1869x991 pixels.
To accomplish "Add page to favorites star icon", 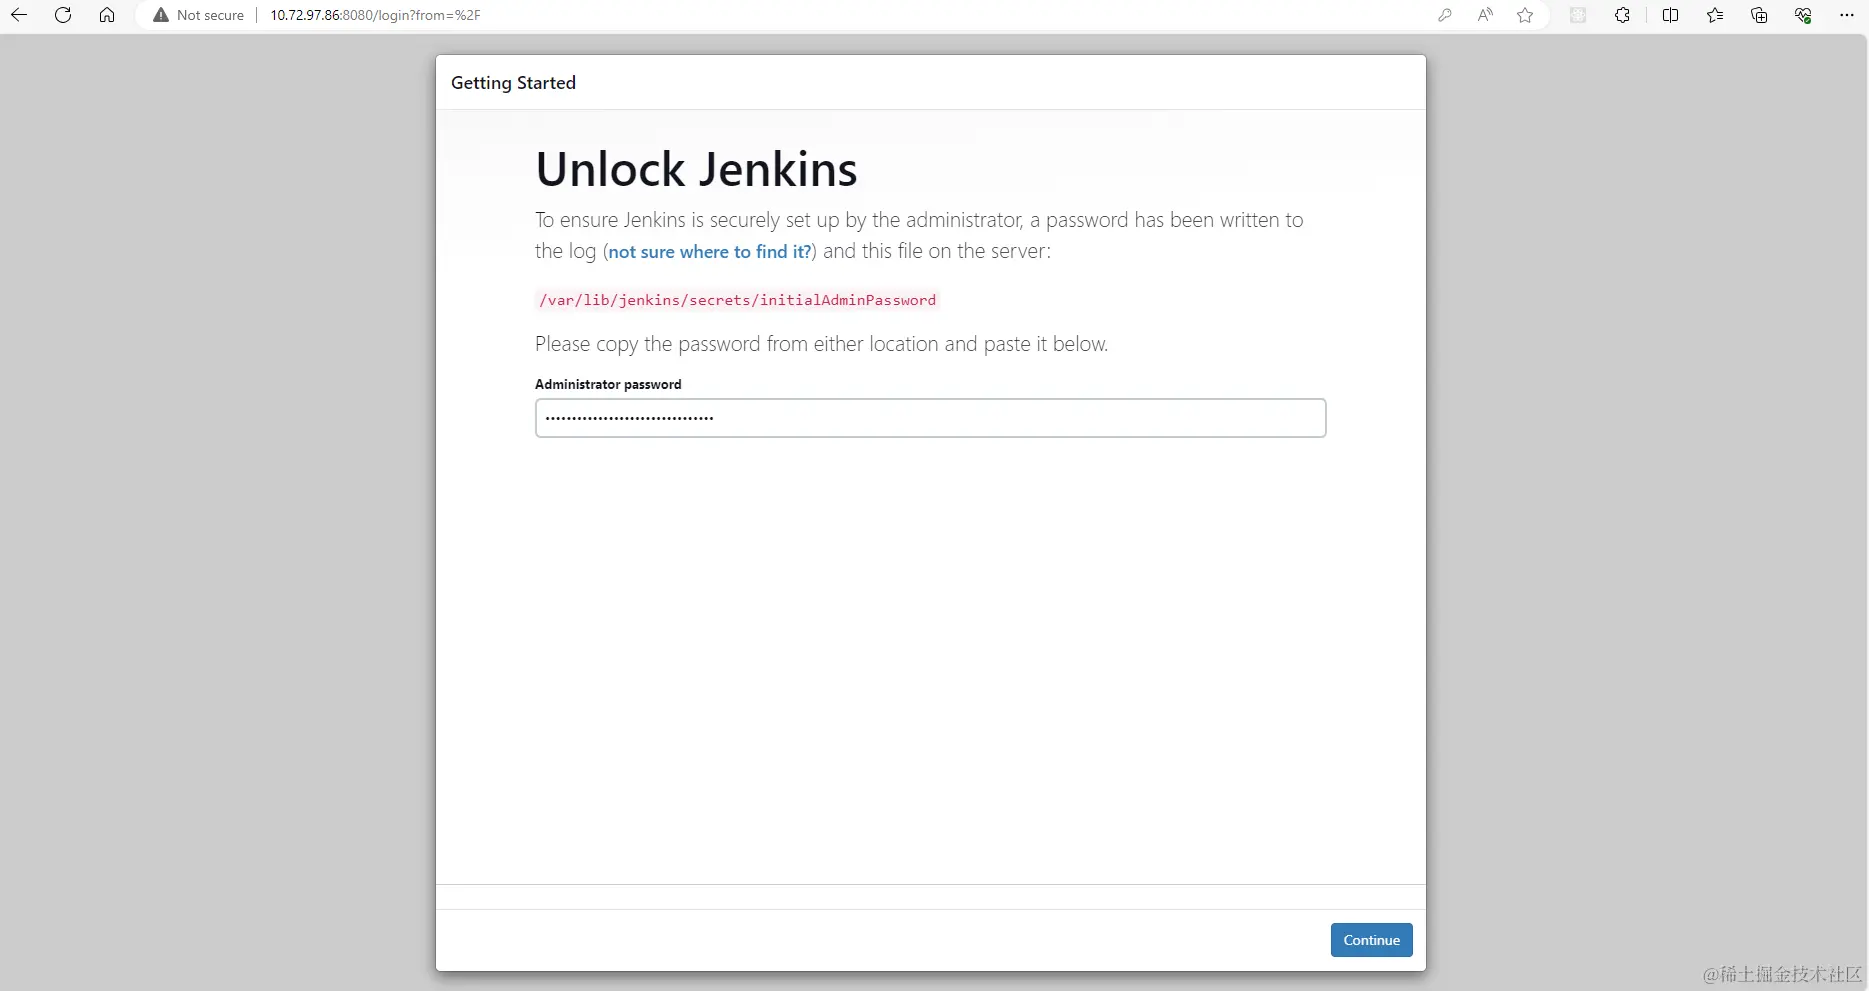I will coord(1525,15).
